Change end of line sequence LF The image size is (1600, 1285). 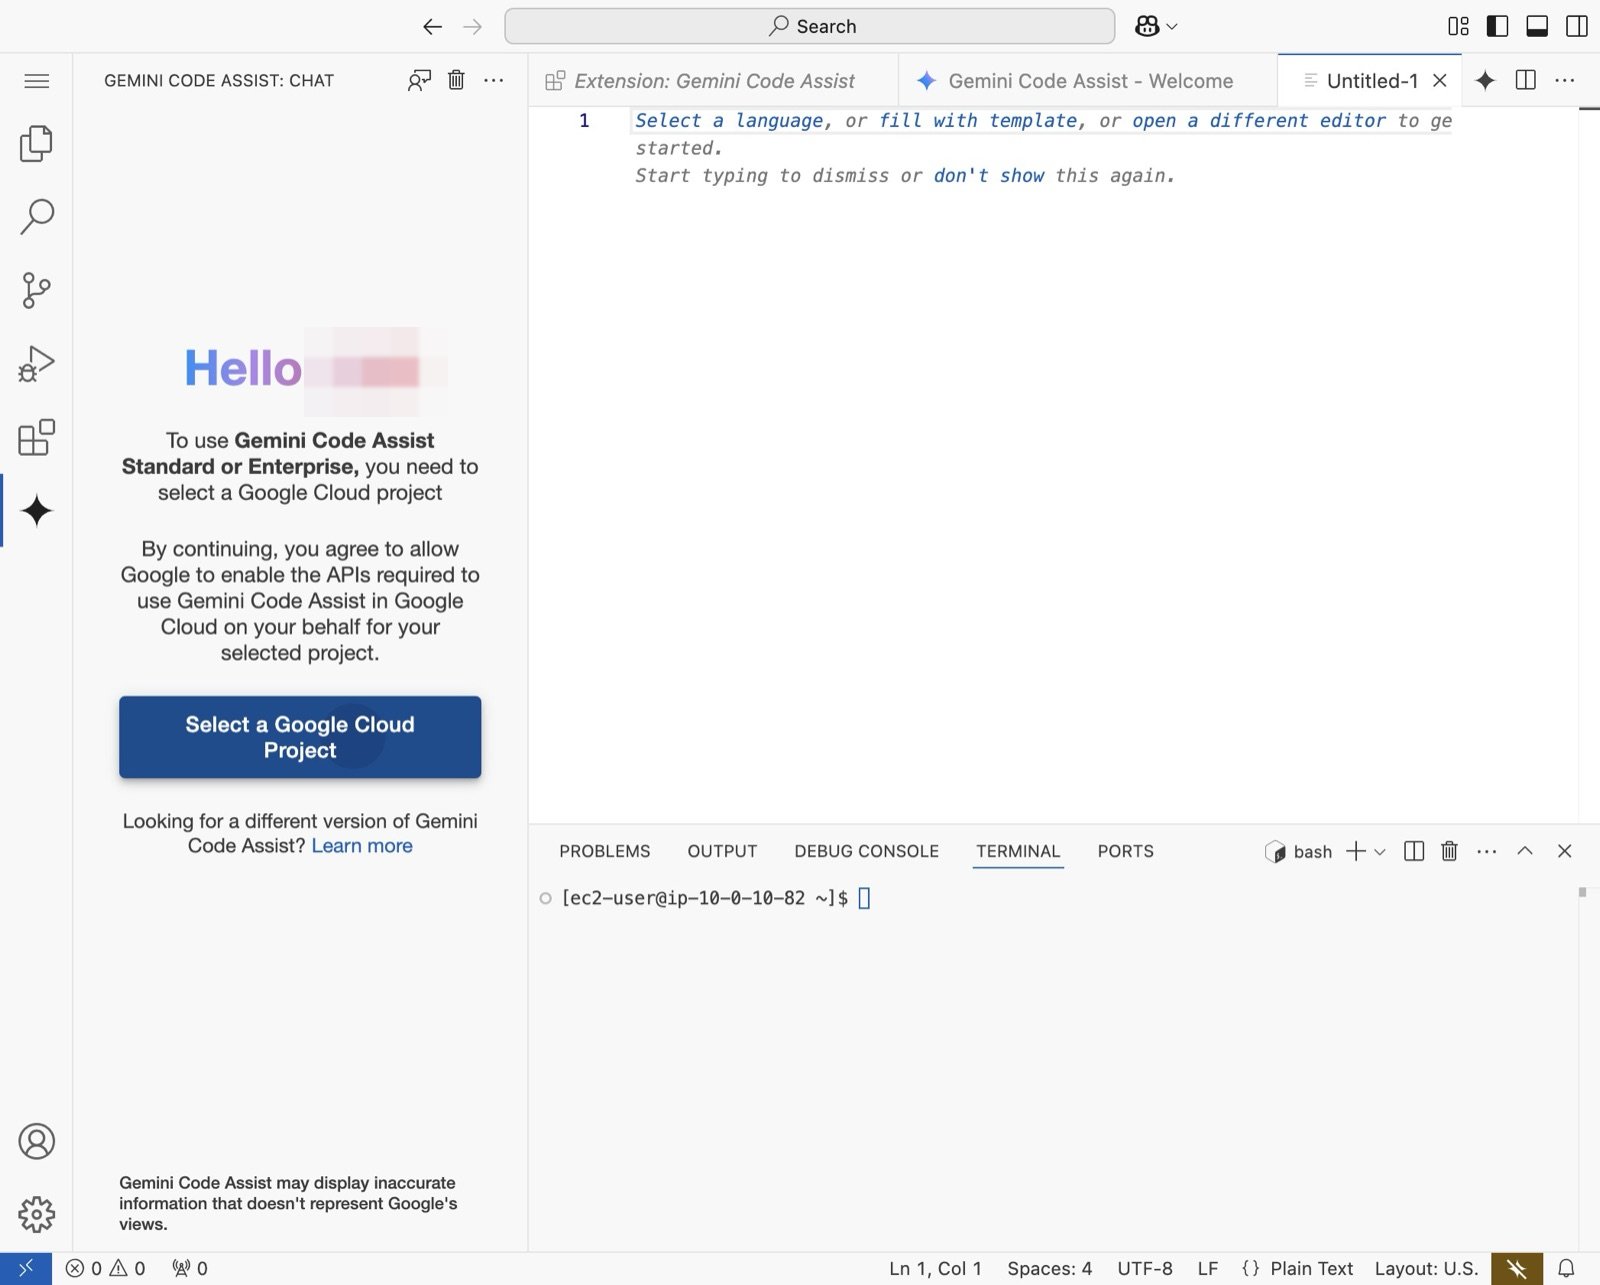[1208, 1268]
